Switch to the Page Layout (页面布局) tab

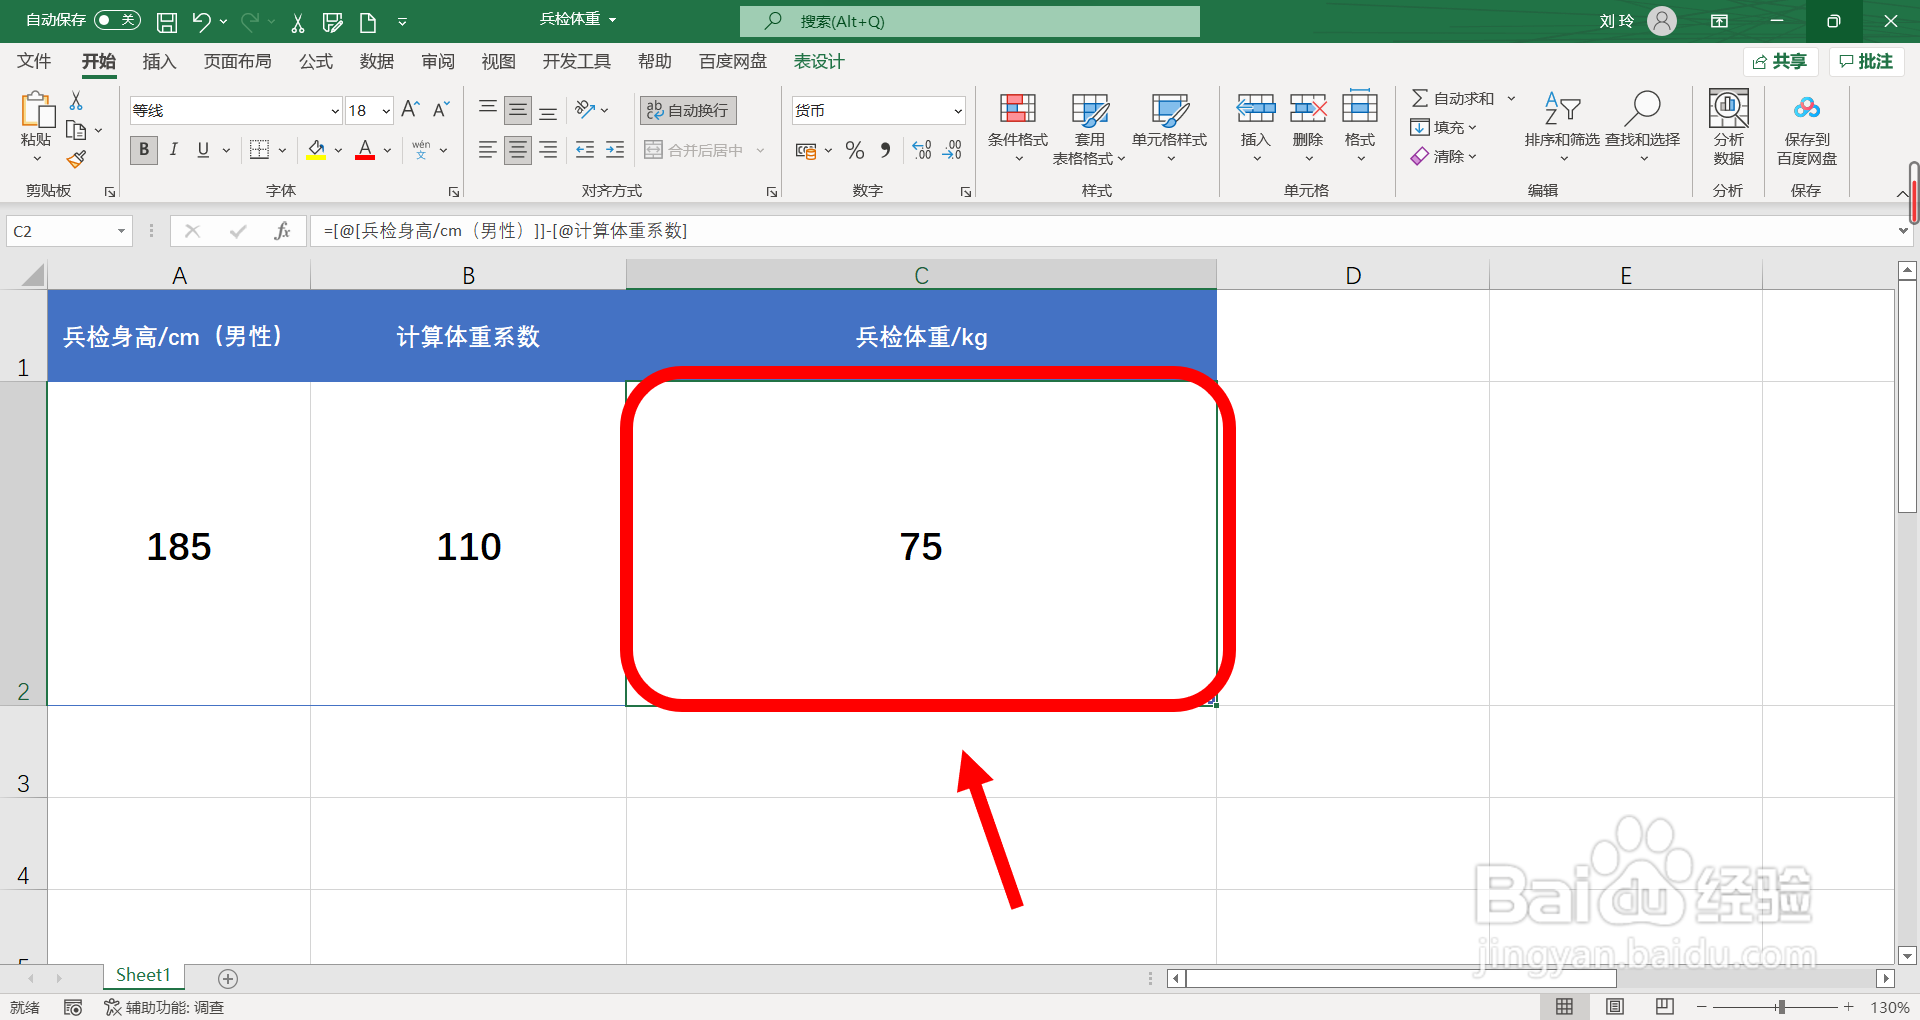click(x=237, y=61)
